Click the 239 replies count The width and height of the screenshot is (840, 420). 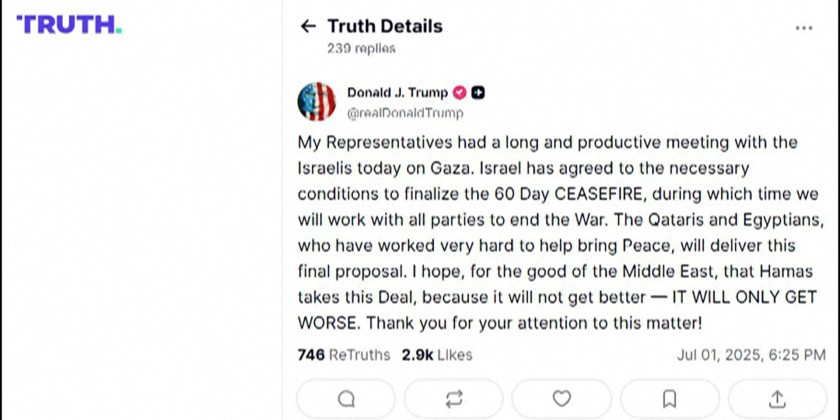point(360,48)
